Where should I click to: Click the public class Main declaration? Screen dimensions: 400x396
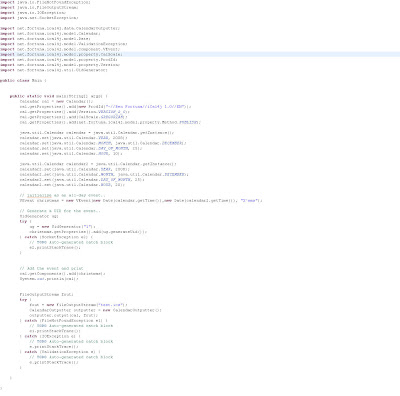(x=23, y=80)
